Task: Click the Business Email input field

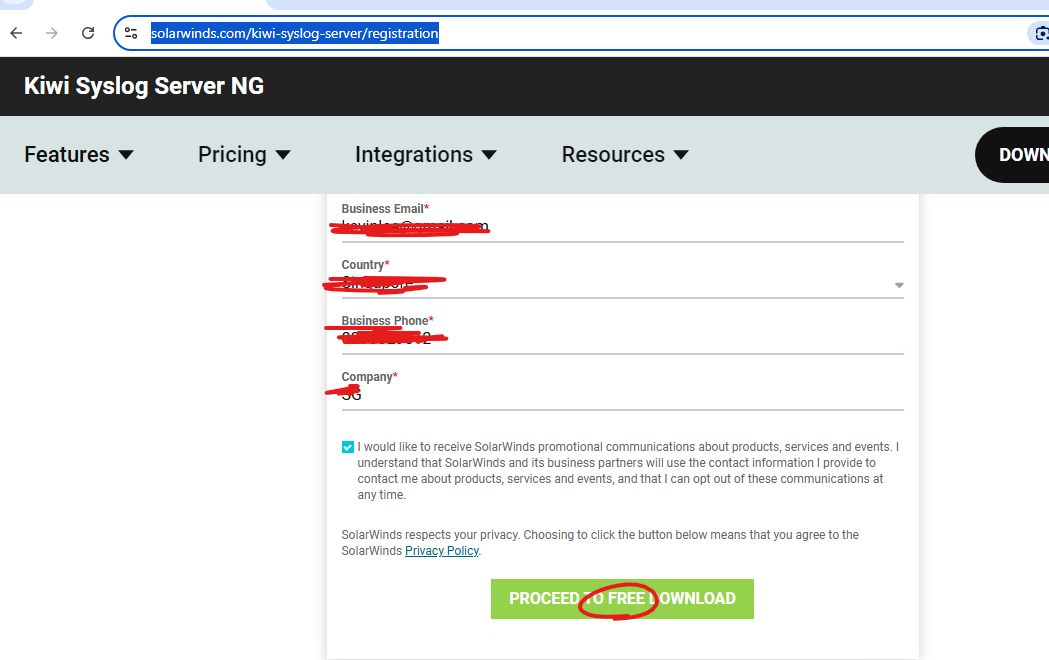Action: tap(622, 227)
